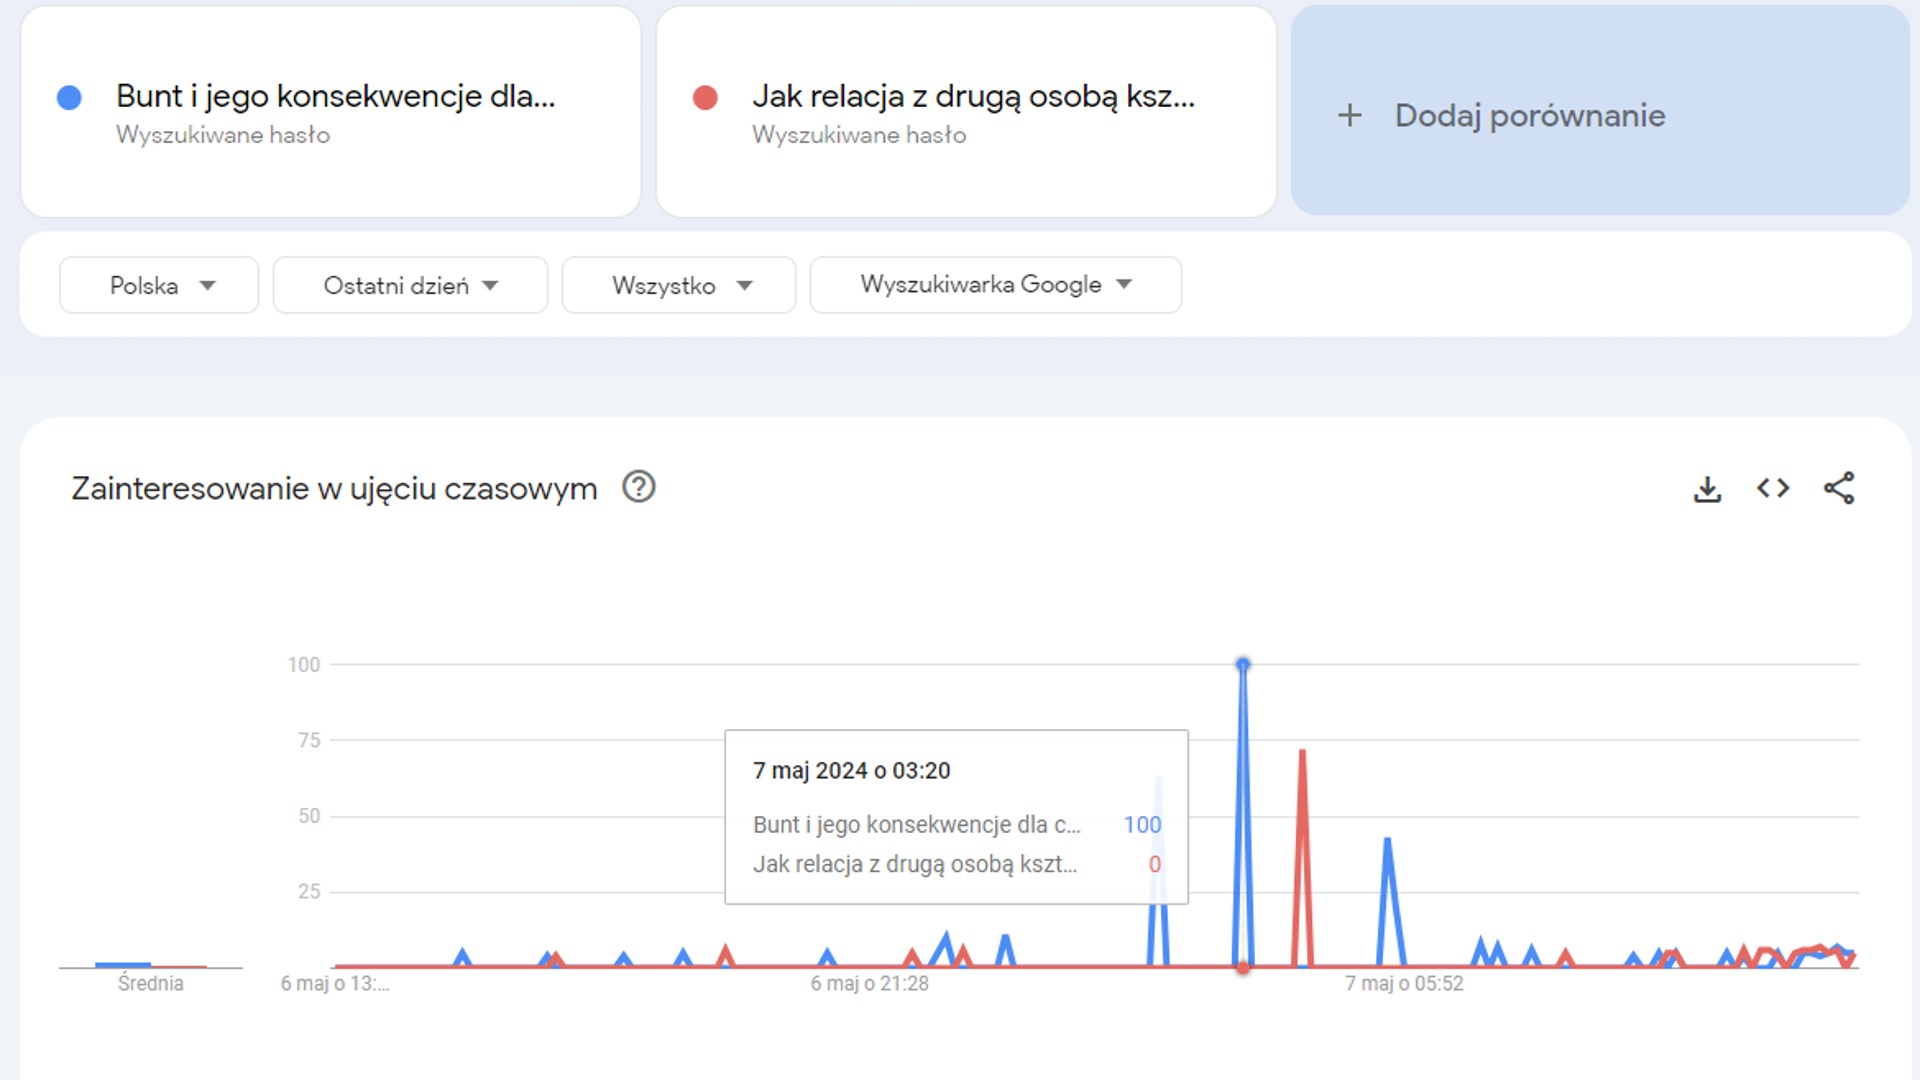The height and width of the screenshot is (1080, 1920).
Task: Download the chart data as CSV
Action: pyautogui.click(x=1707, y=489)
